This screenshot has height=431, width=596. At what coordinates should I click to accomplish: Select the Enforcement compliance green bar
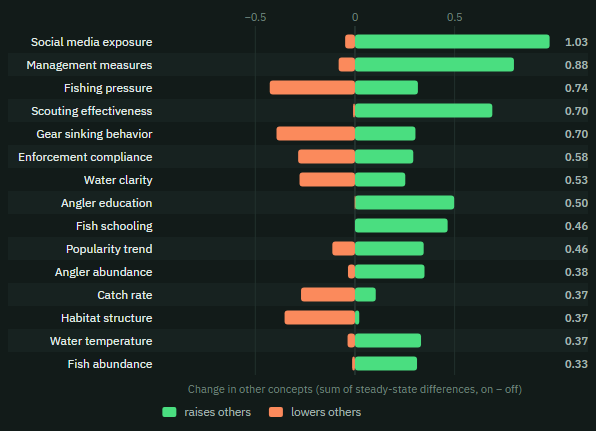coord(384,157)
